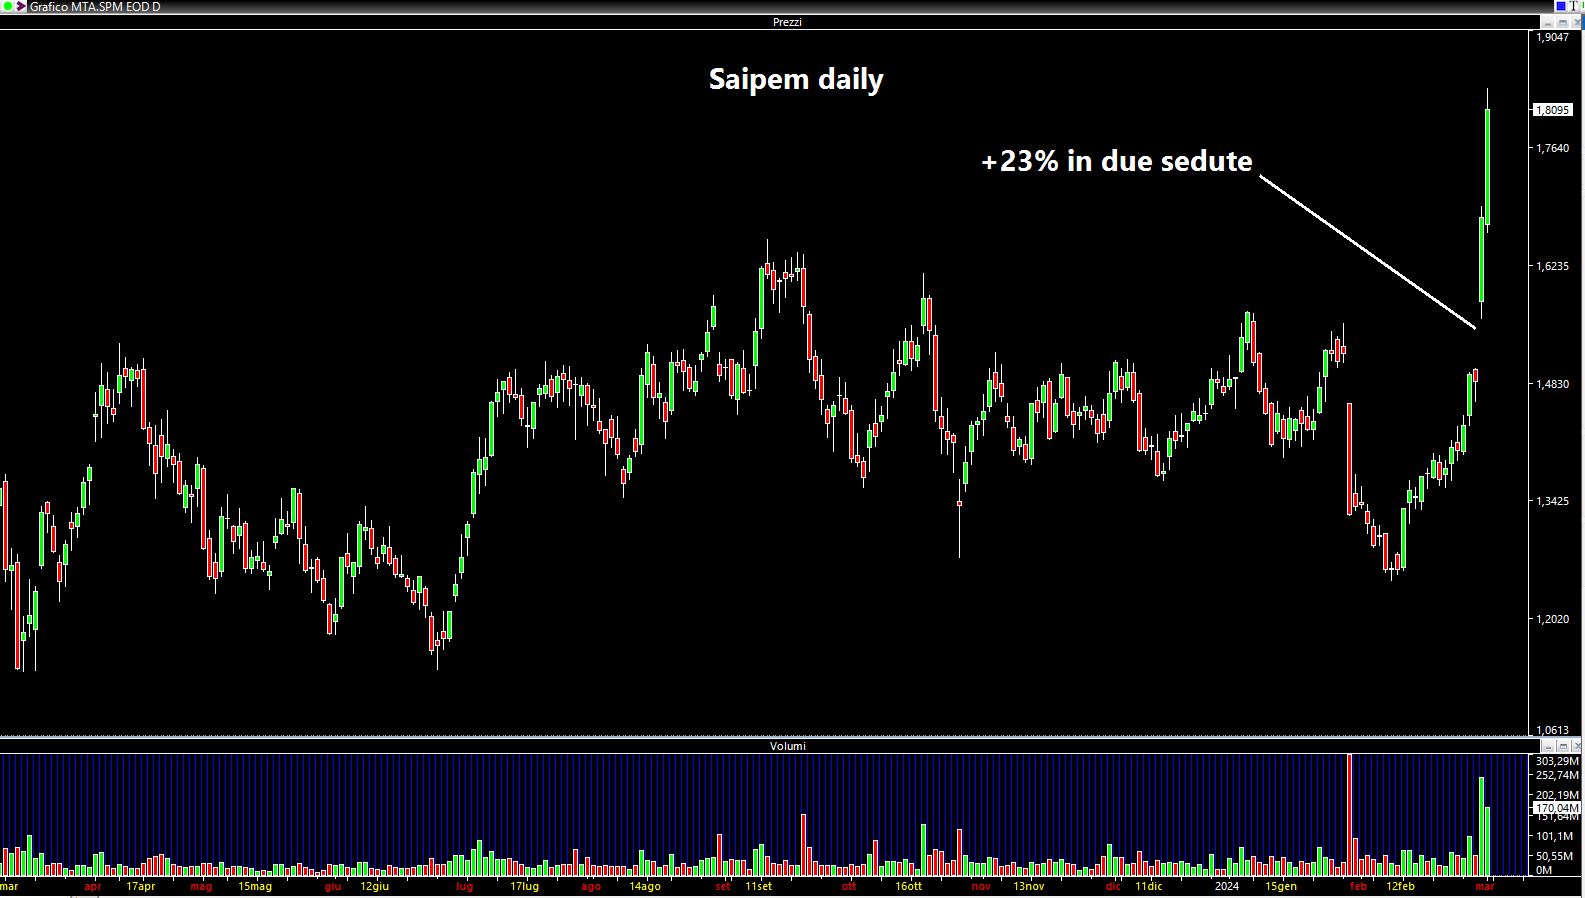Click the blue square icon at top right
The image size is (1585, 898).
[1560, 6]
